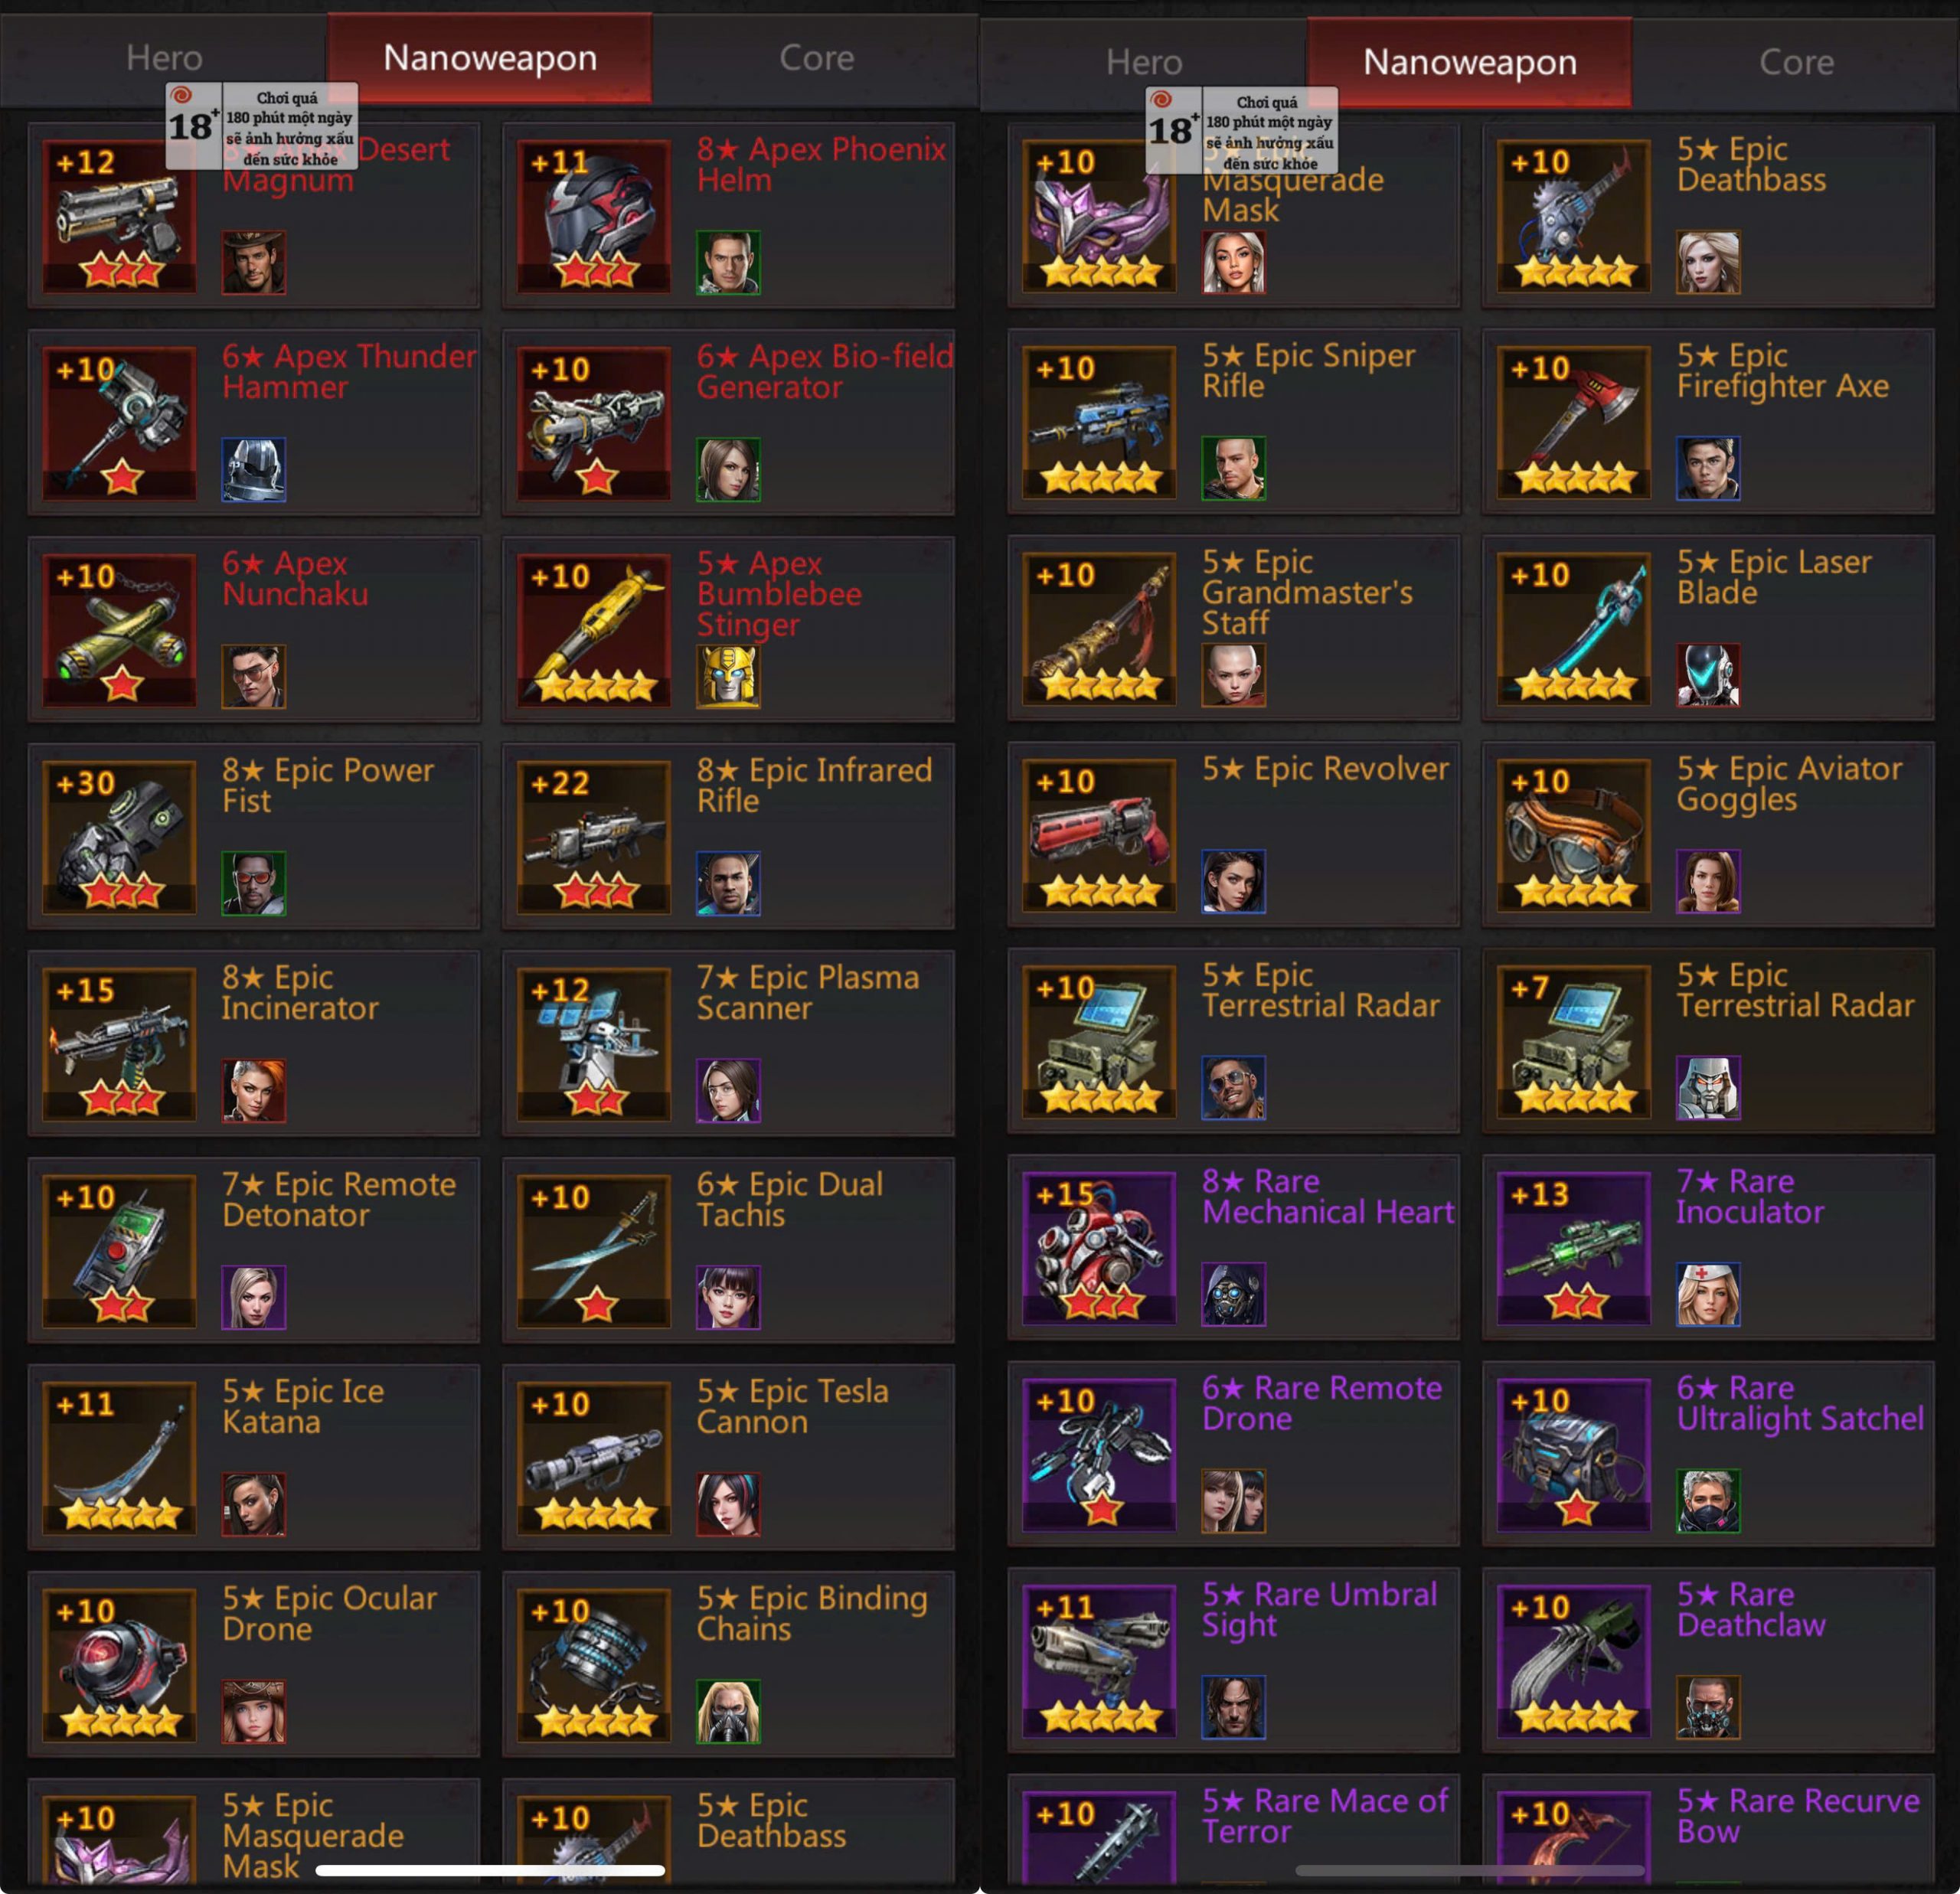
Task: Select the Epic Firefighter Axe icon
Action: [x=1573, y=422]
